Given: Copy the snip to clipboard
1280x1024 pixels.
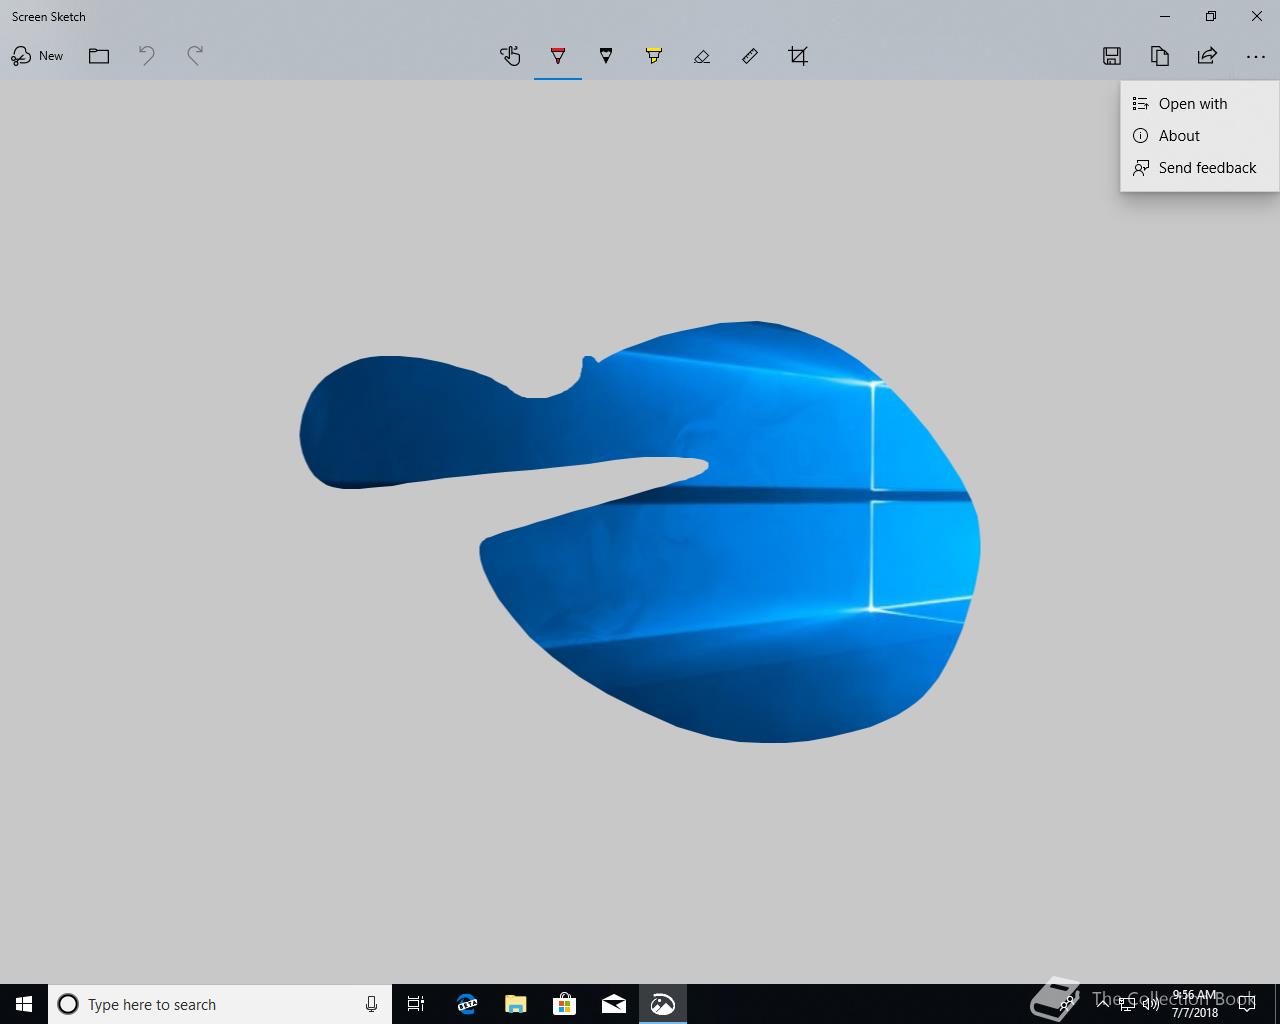Looking at the screenshot, I should pyautogui.click(x=1160, y=56).
